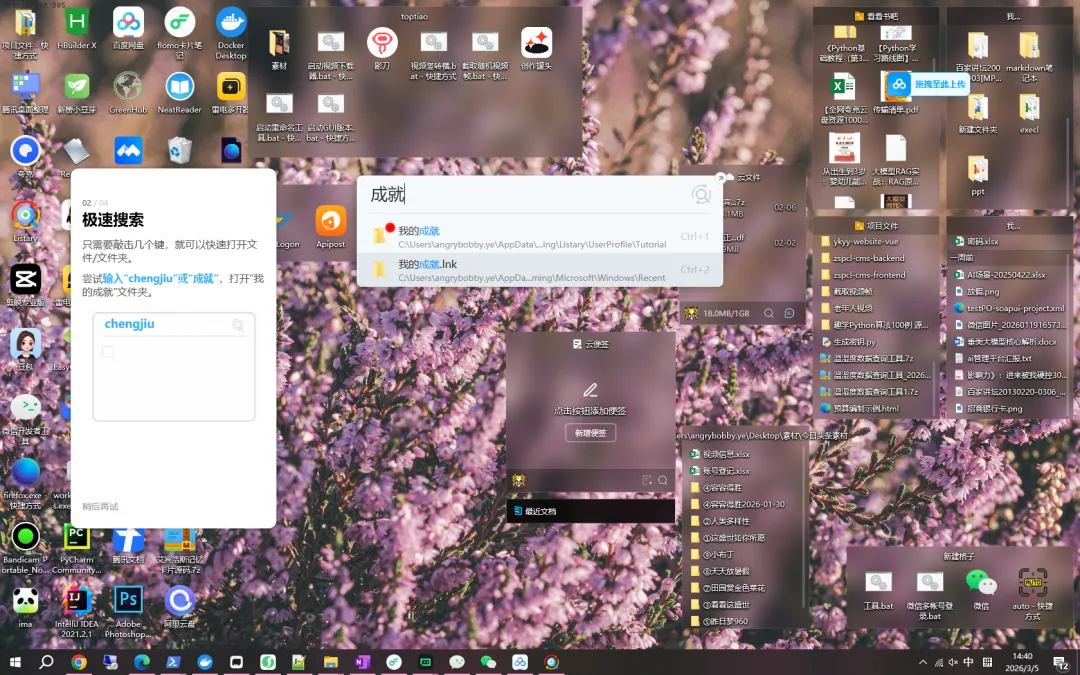Click the pencil icon in 云便签 panel
This screenshot has height=675, width=1080.
pos(590,391)
